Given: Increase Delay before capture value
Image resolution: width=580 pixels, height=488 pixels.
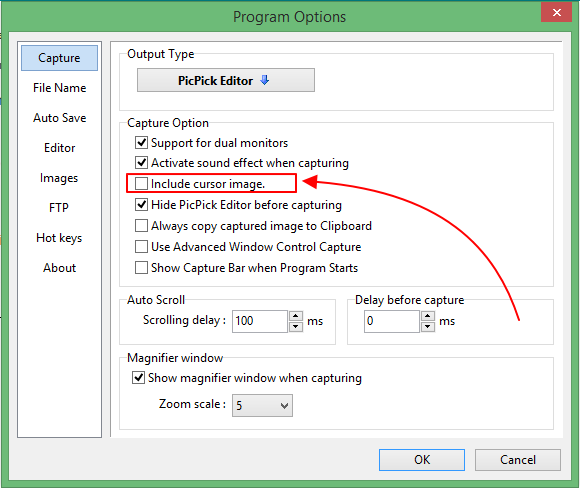Looking at the screenshot, I should [x=428, y=316].
